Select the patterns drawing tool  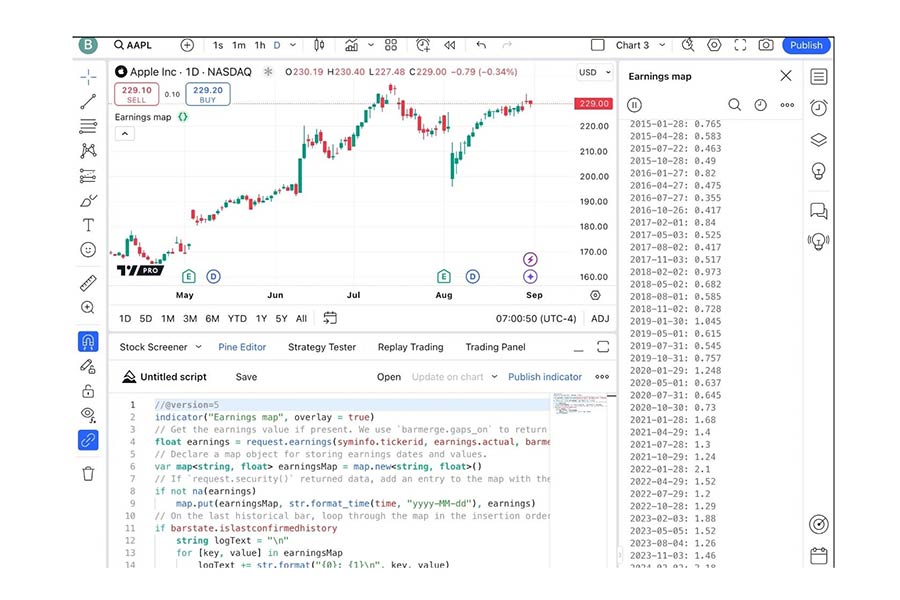[88, 150]
